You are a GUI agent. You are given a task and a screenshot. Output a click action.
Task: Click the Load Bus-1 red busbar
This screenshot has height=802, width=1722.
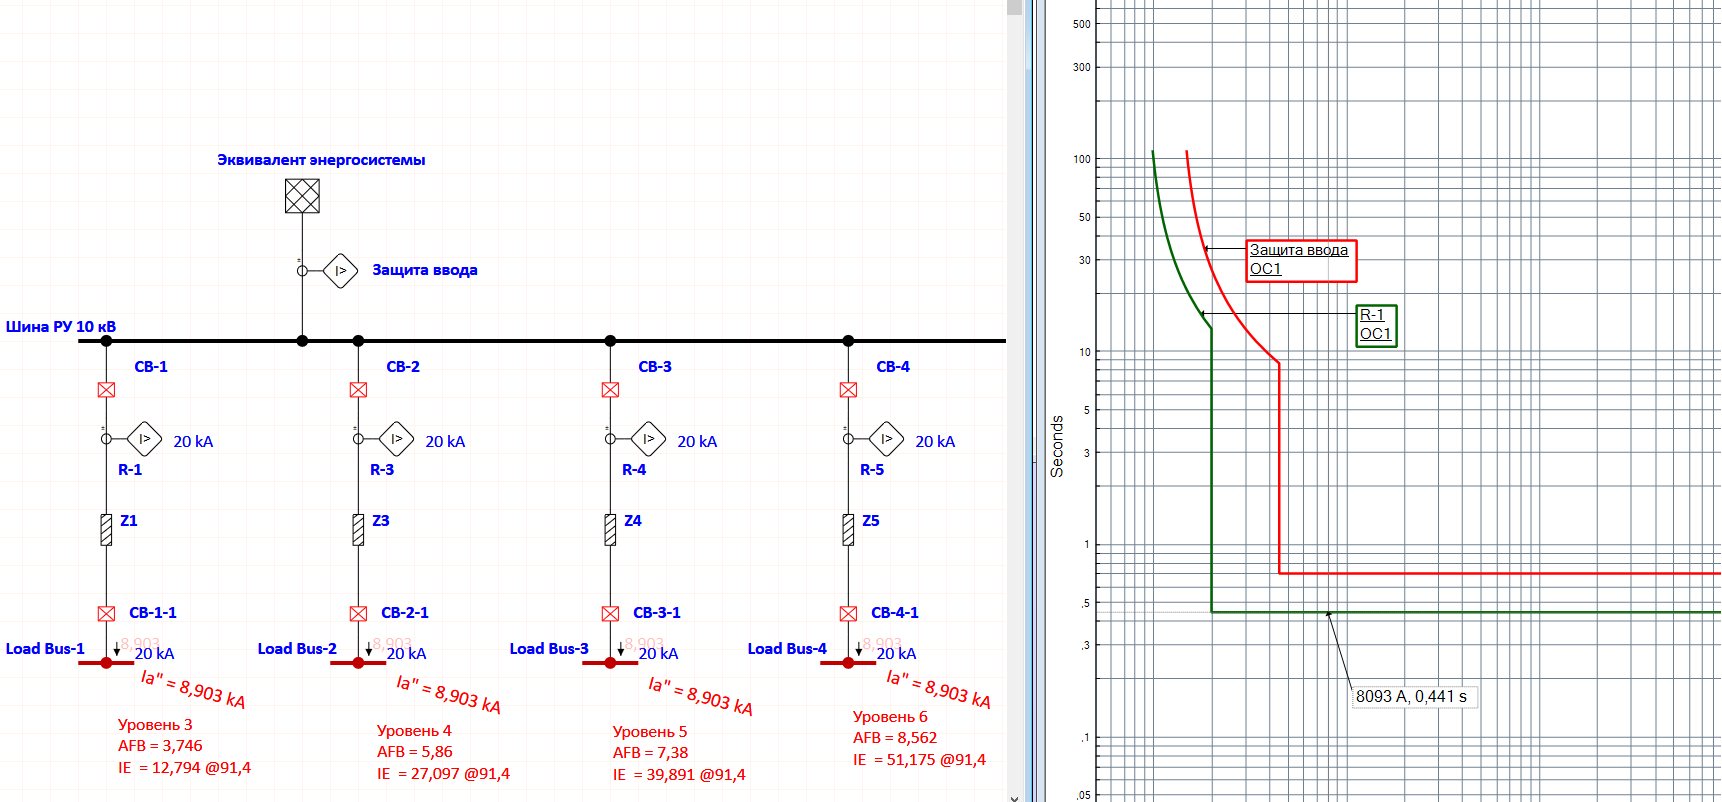(x=92, y=663)
